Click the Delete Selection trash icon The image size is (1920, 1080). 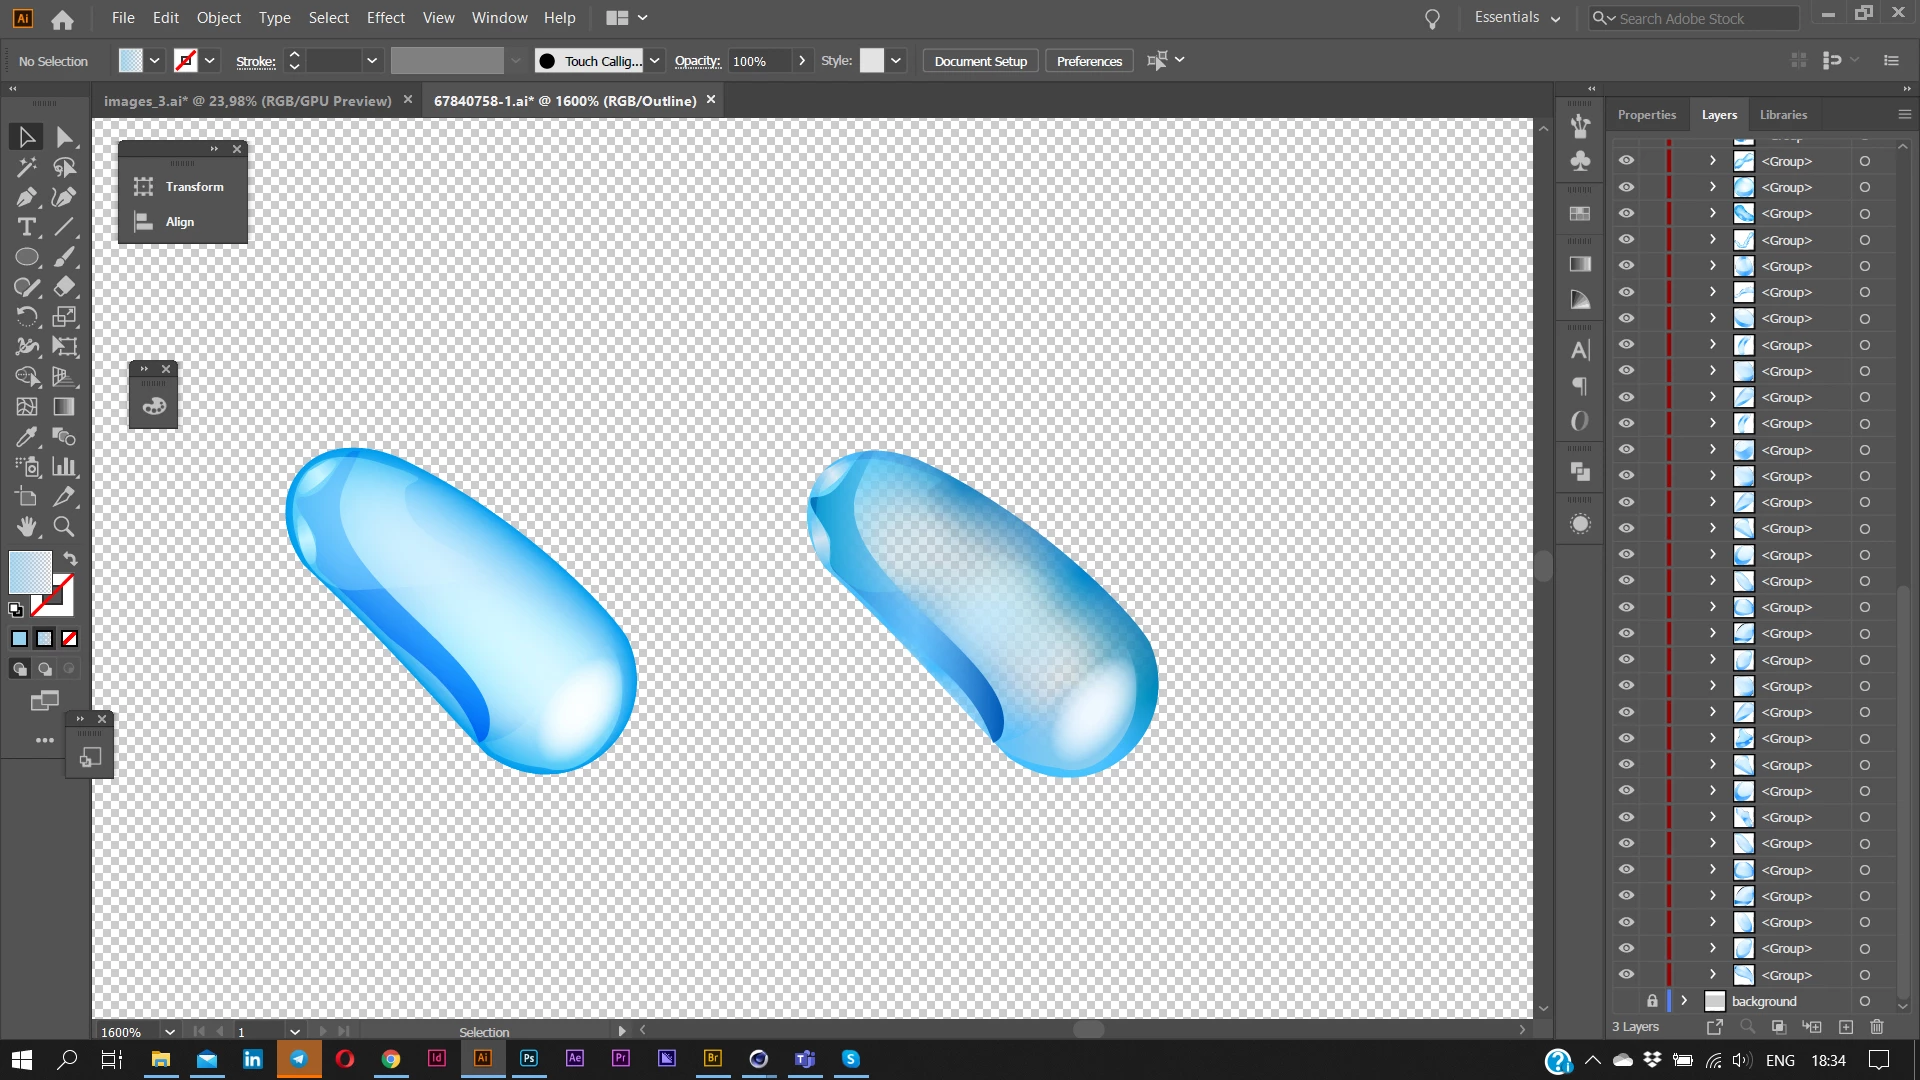pos(1876,1027)
